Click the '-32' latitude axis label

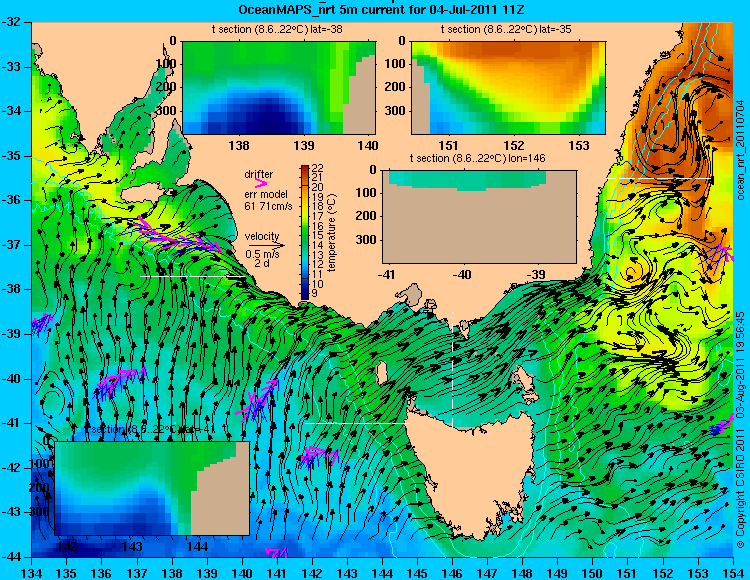(x=11, y=22)
